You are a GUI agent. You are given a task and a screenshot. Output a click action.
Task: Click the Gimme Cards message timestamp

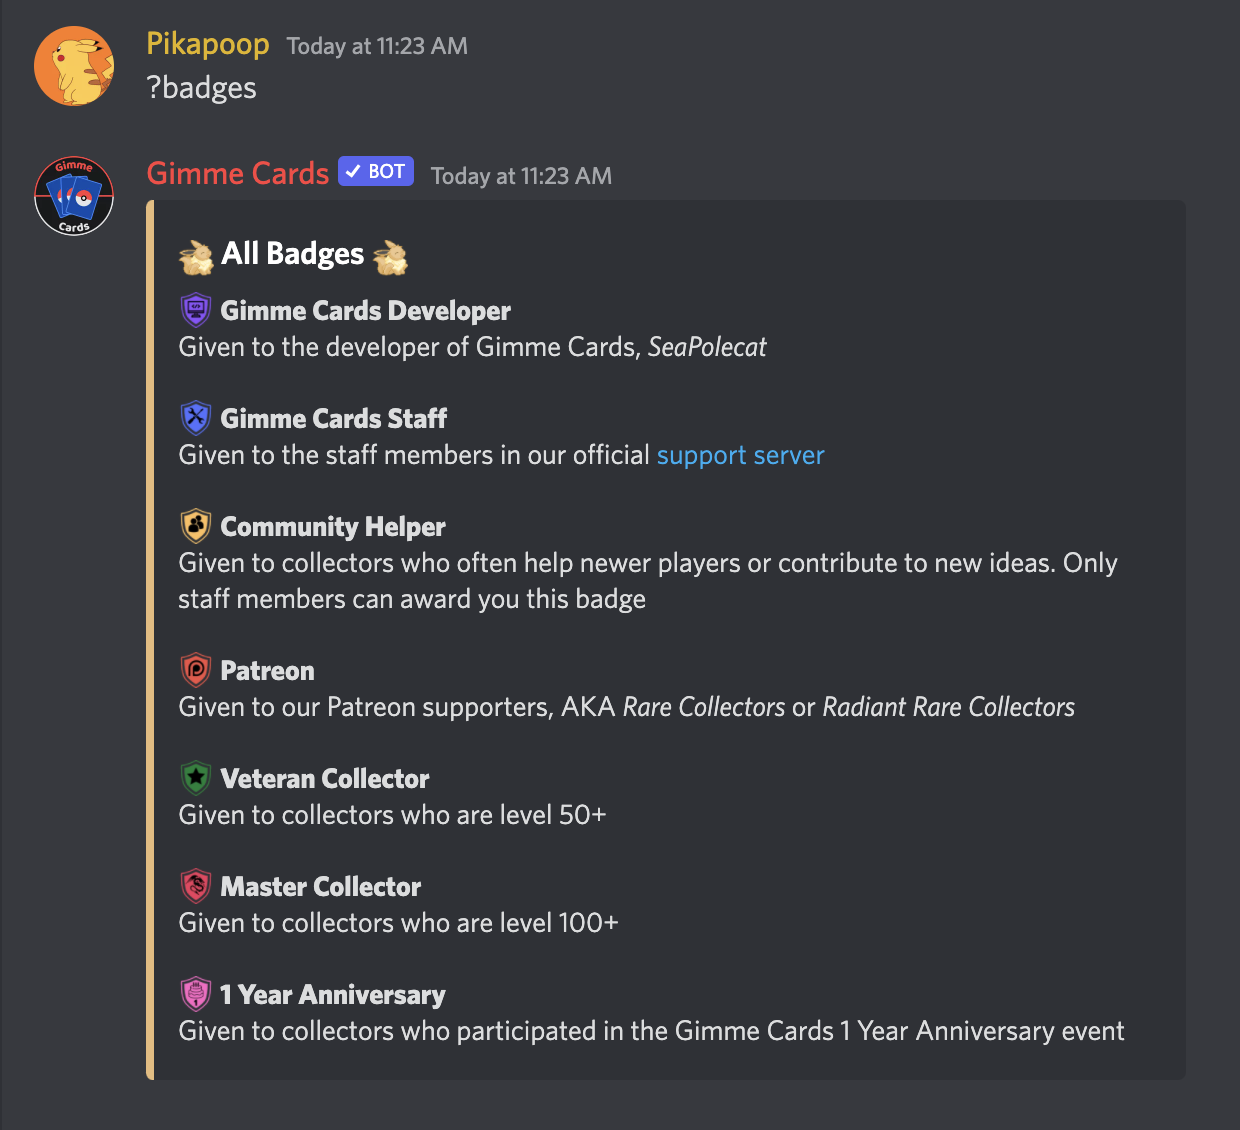pyautogui.click(x=521, y=176)
